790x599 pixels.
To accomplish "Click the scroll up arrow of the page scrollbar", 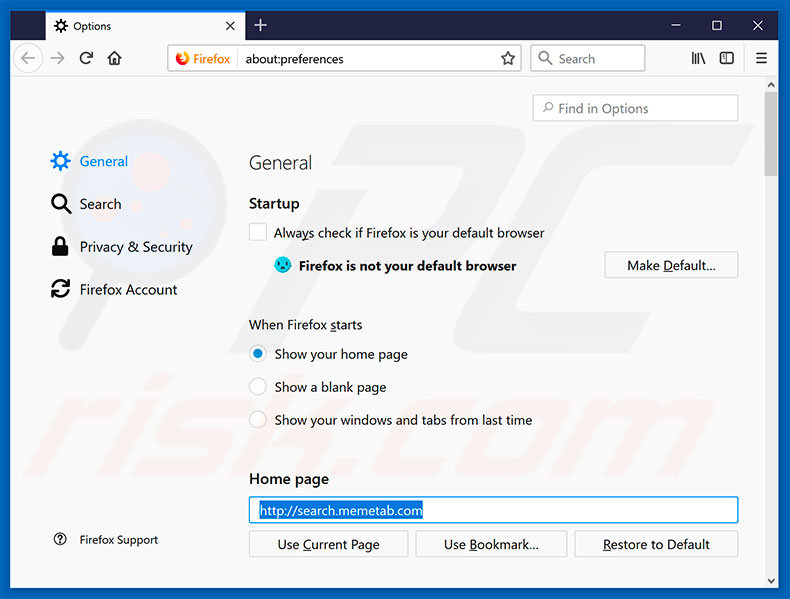I will point(771,85).
